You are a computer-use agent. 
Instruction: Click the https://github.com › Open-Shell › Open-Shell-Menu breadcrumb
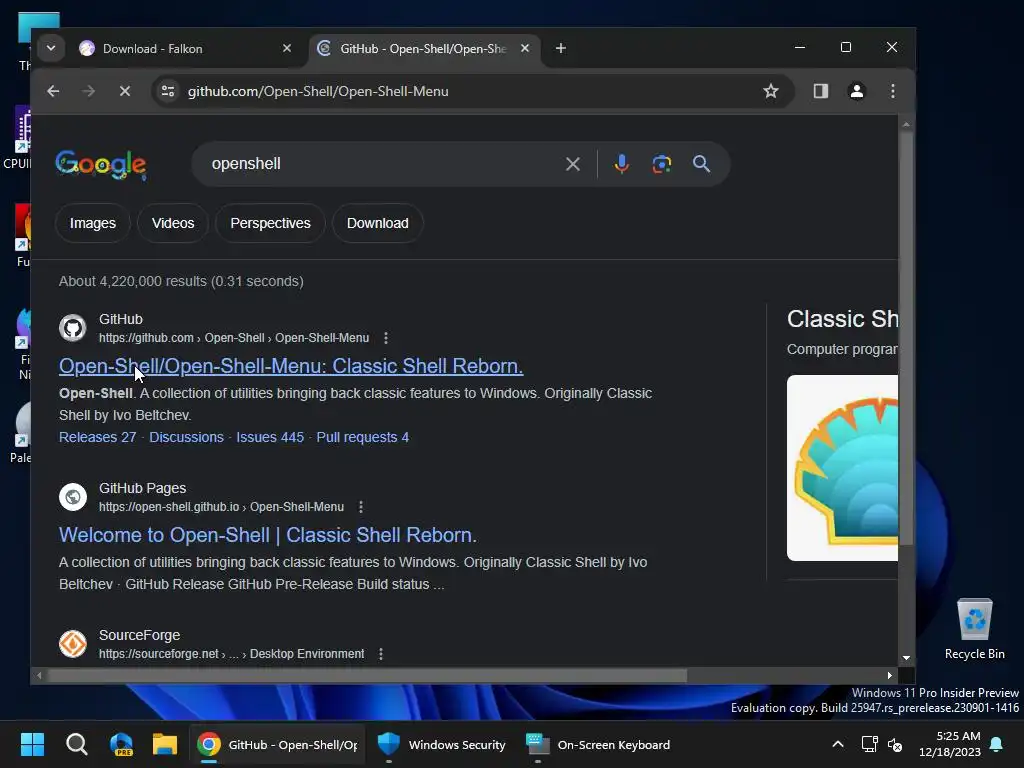[x=234, y=338]
